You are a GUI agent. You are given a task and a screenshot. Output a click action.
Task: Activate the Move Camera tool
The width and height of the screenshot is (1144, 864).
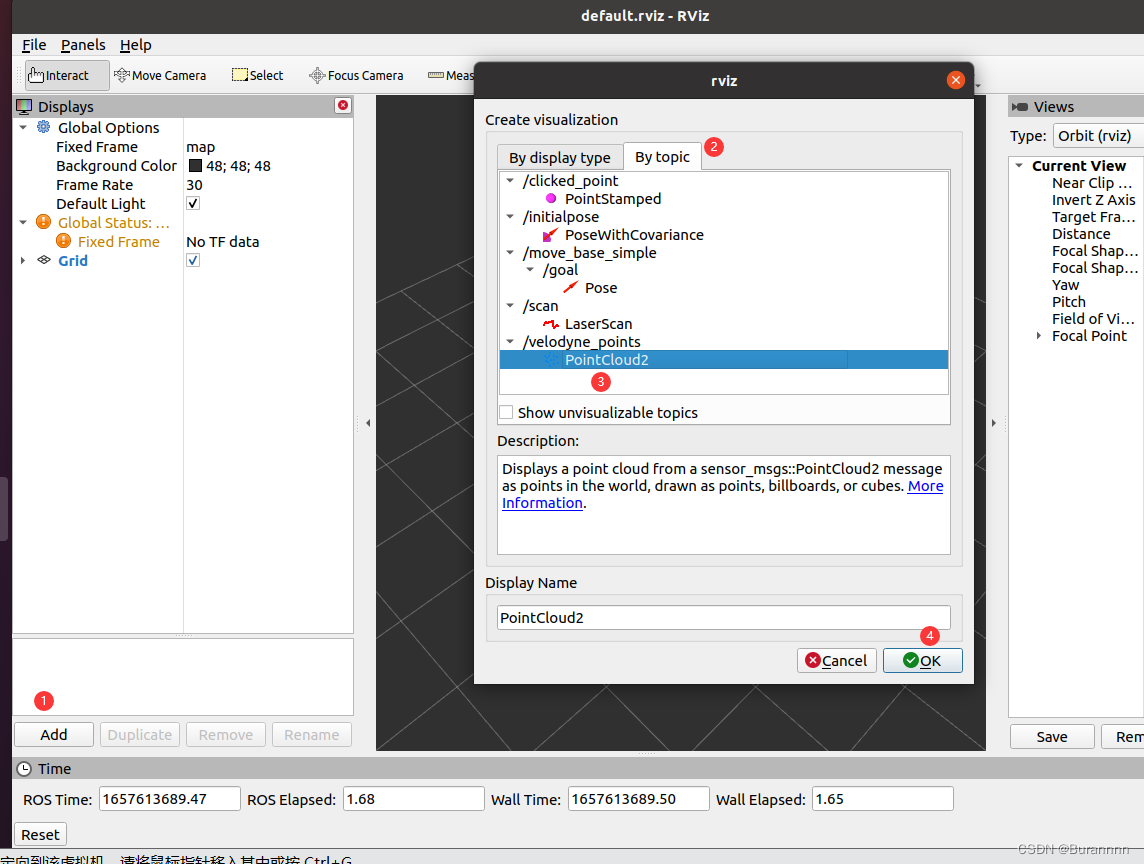point(160,75)
